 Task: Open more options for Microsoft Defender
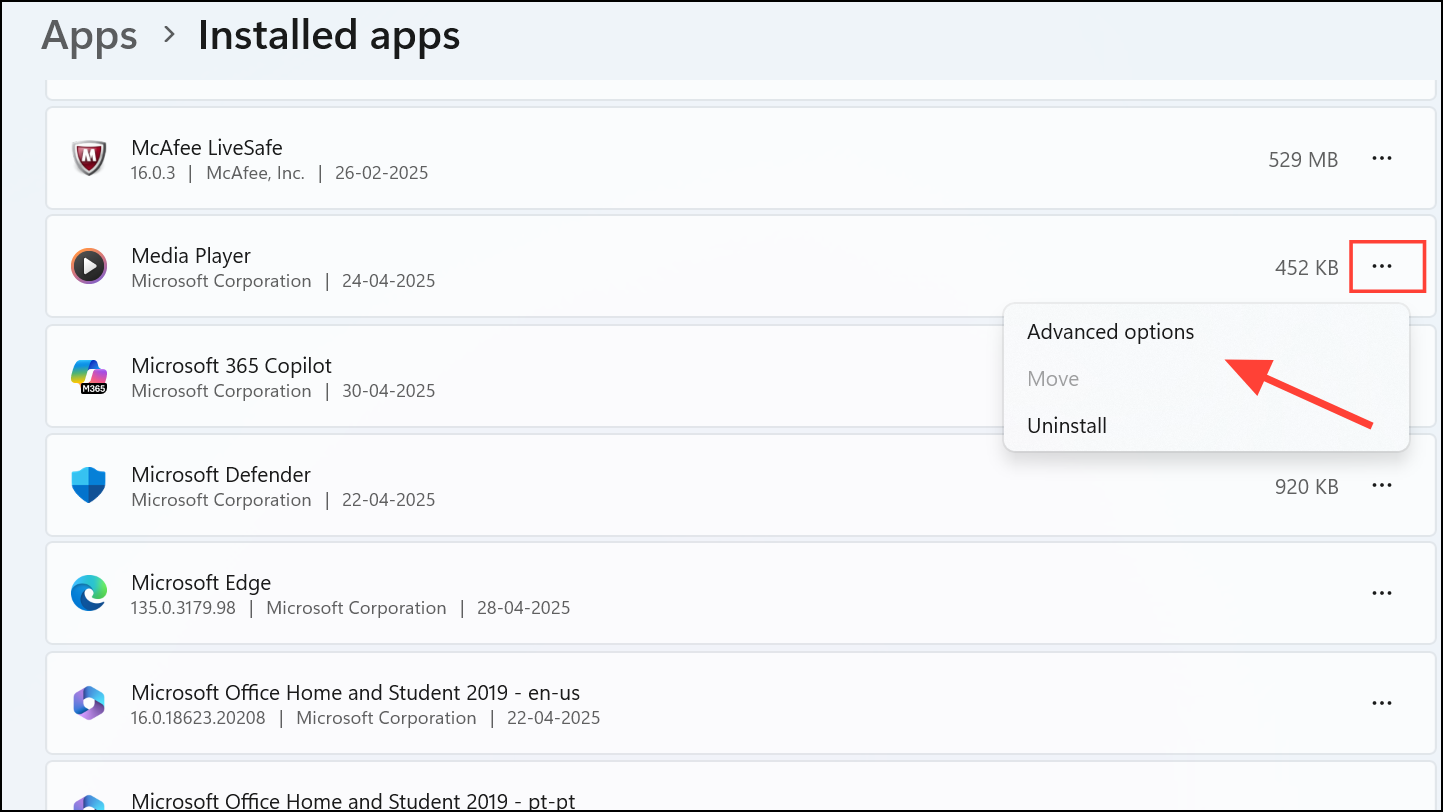(1381, 485)
